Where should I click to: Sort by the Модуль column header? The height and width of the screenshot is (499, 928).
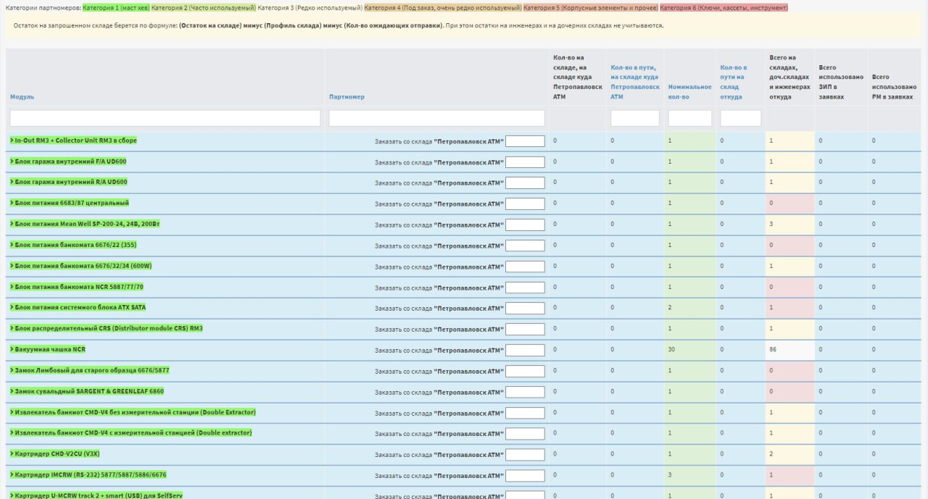click(22, 97)
